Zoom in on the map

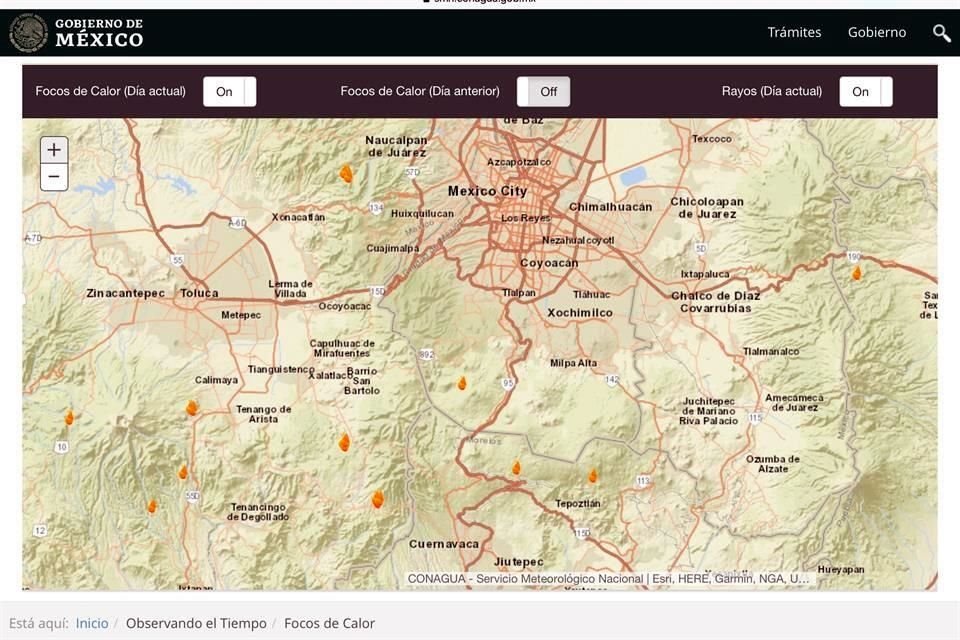[x=54, y=150]
